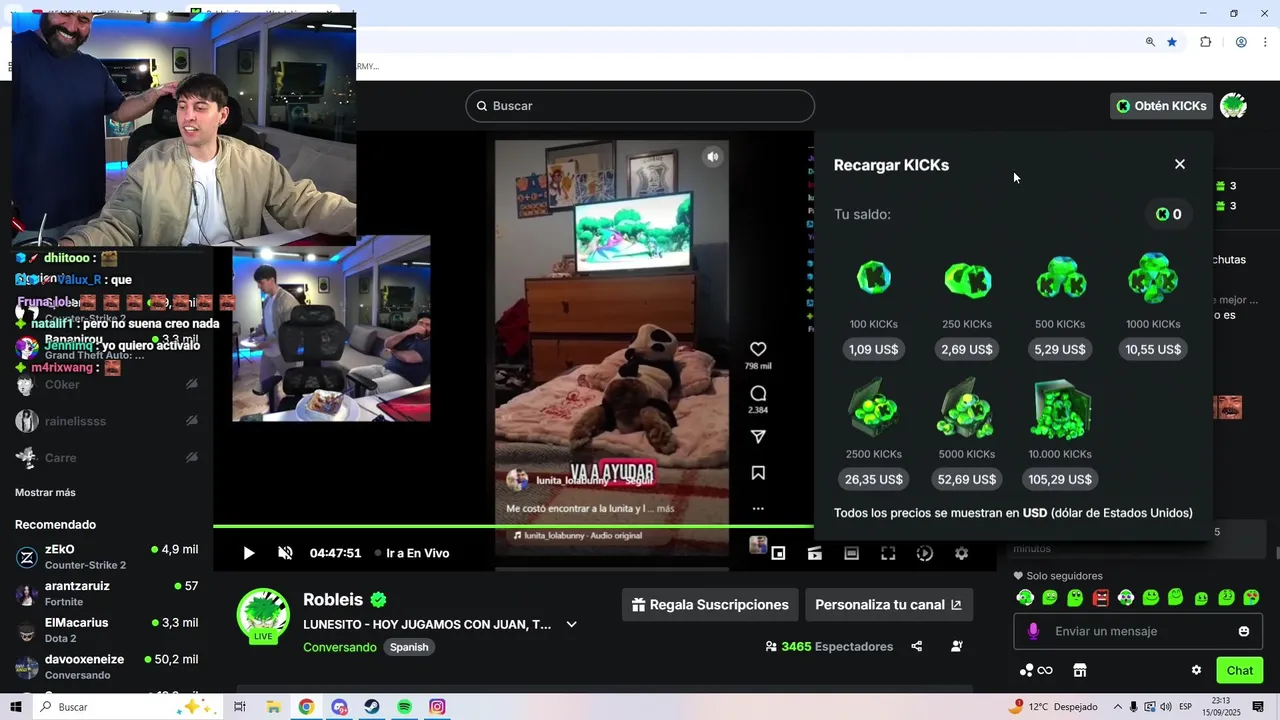Open Instagram from the taskbar
This screenshot has width=1280, height=720.
pyautogui.click(x=437, y=707)
